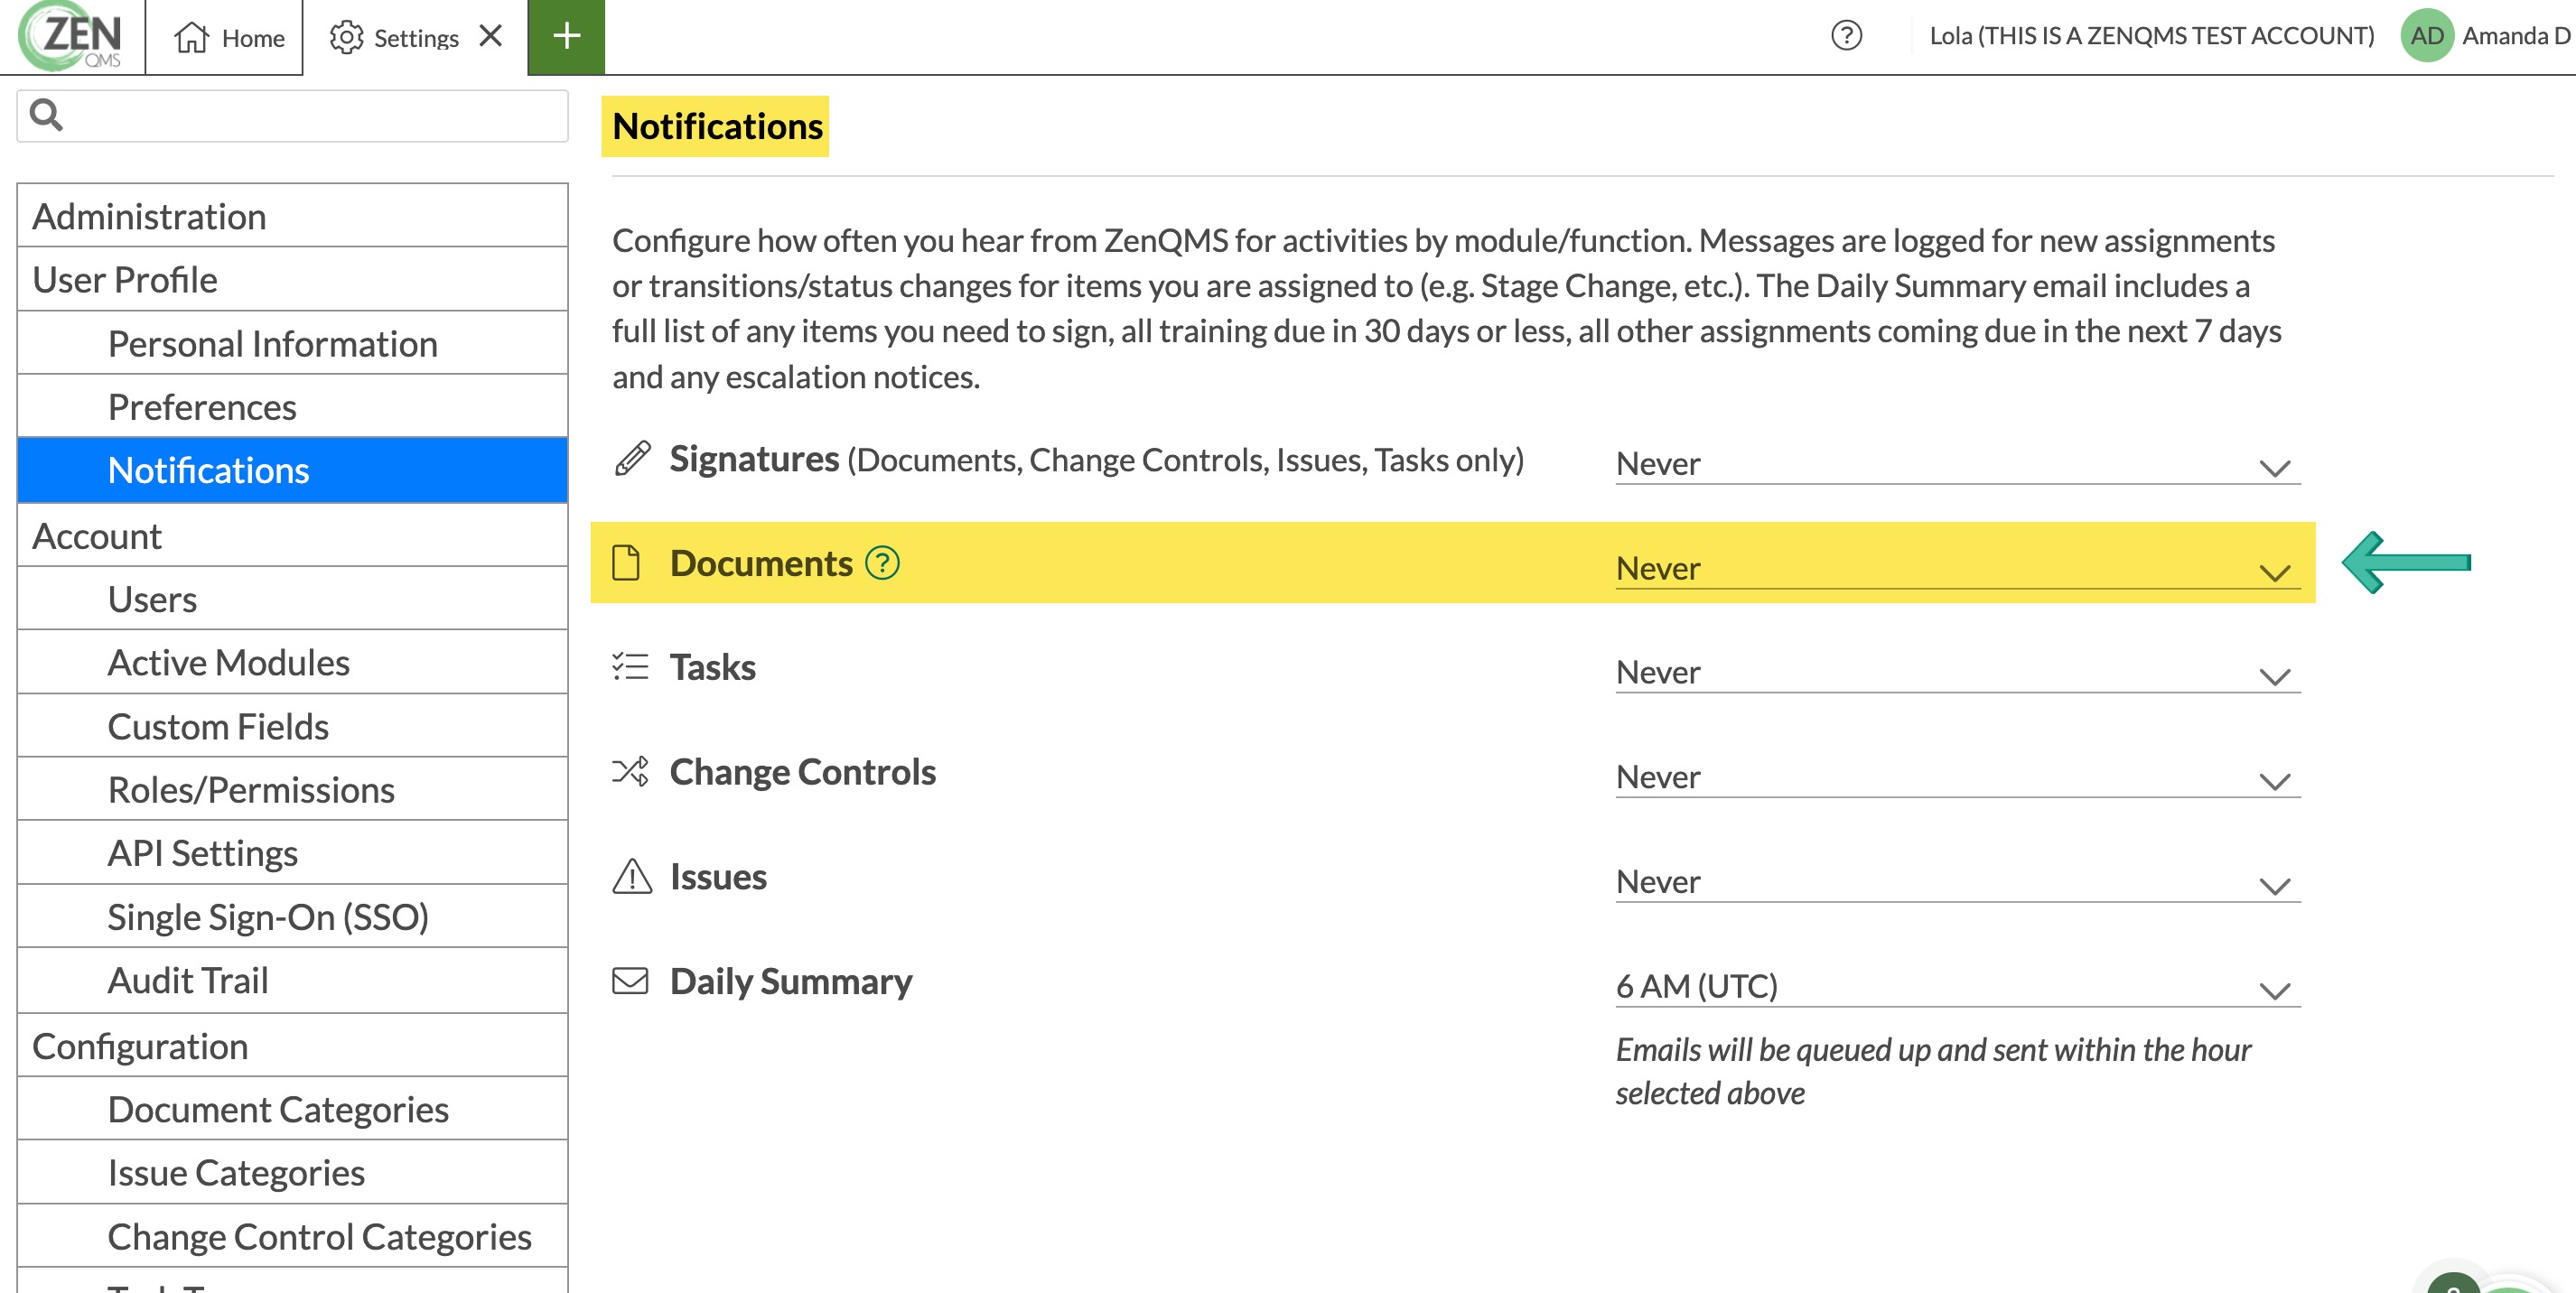Open Custom Fields settings
2576x1293 pixels.
[x=292, y=726]
